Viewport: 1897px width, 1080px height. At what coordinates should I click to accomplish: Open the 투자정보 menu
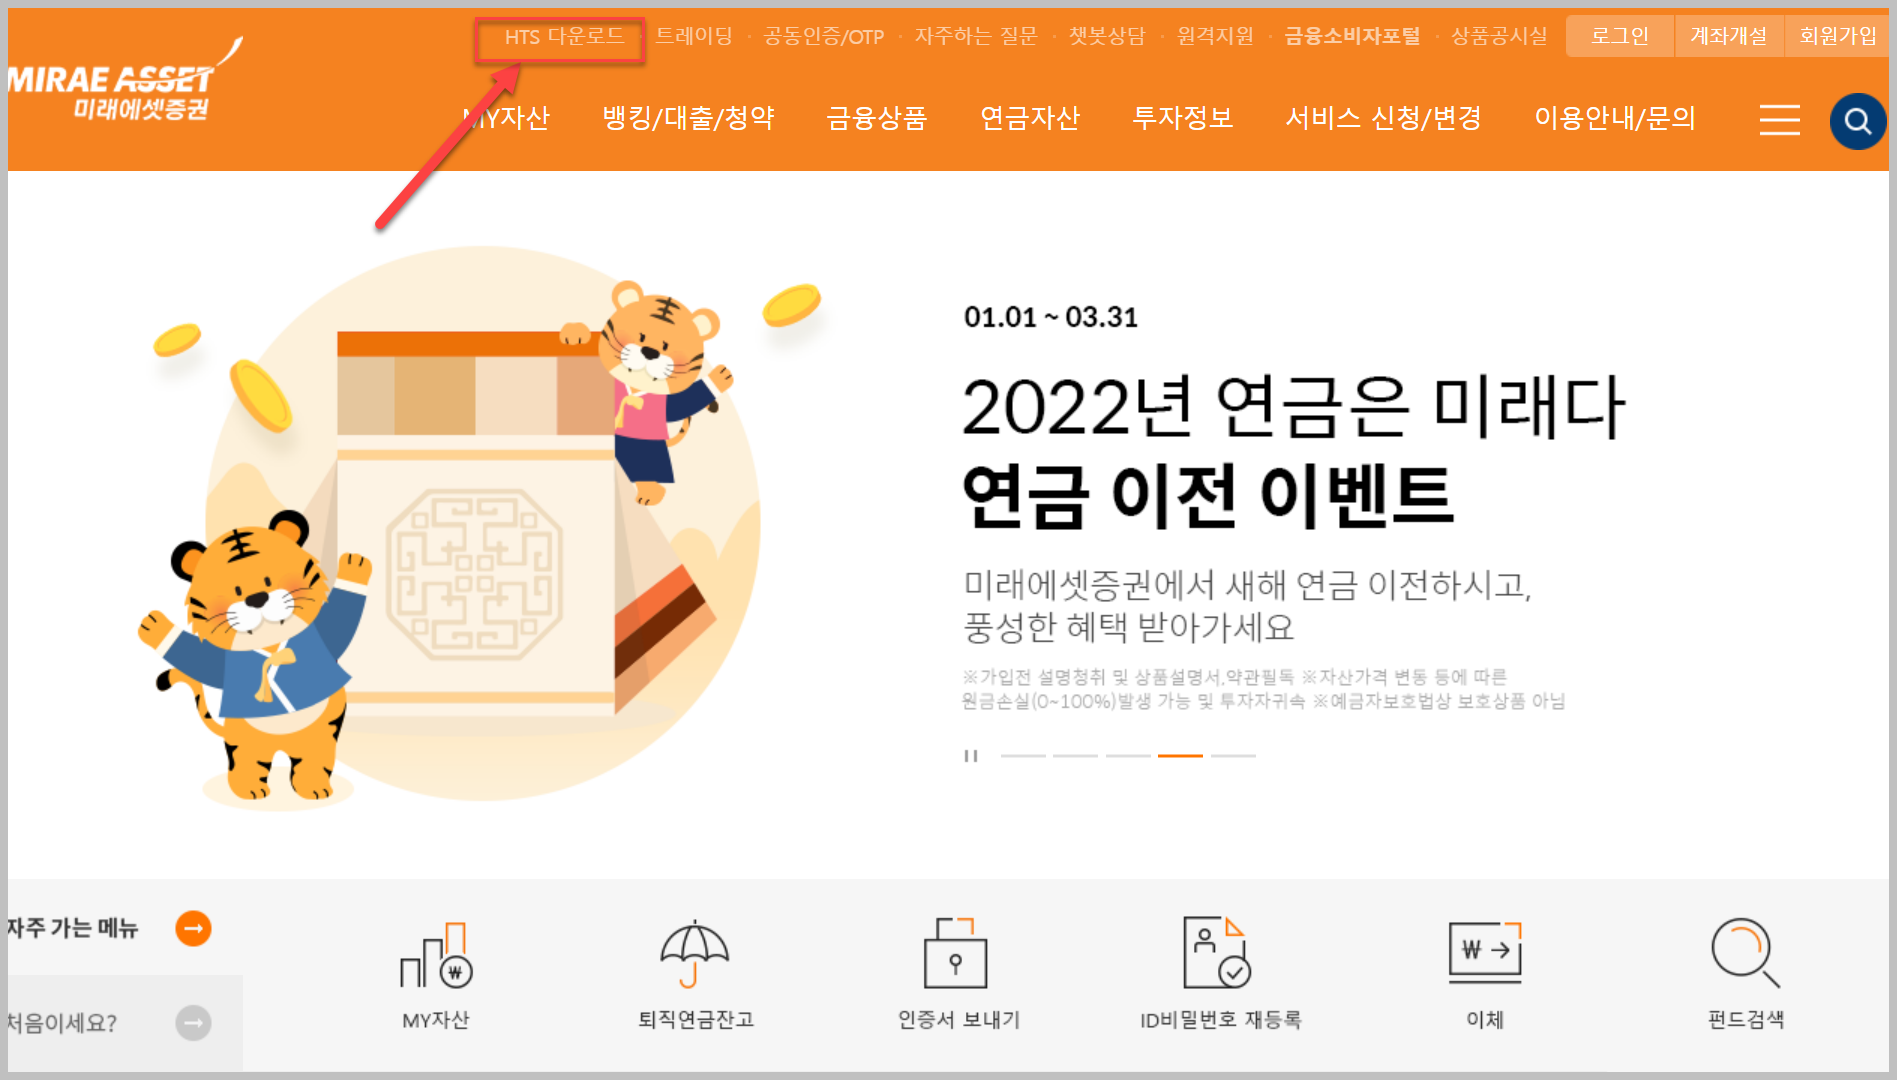tap(1183, 118)
